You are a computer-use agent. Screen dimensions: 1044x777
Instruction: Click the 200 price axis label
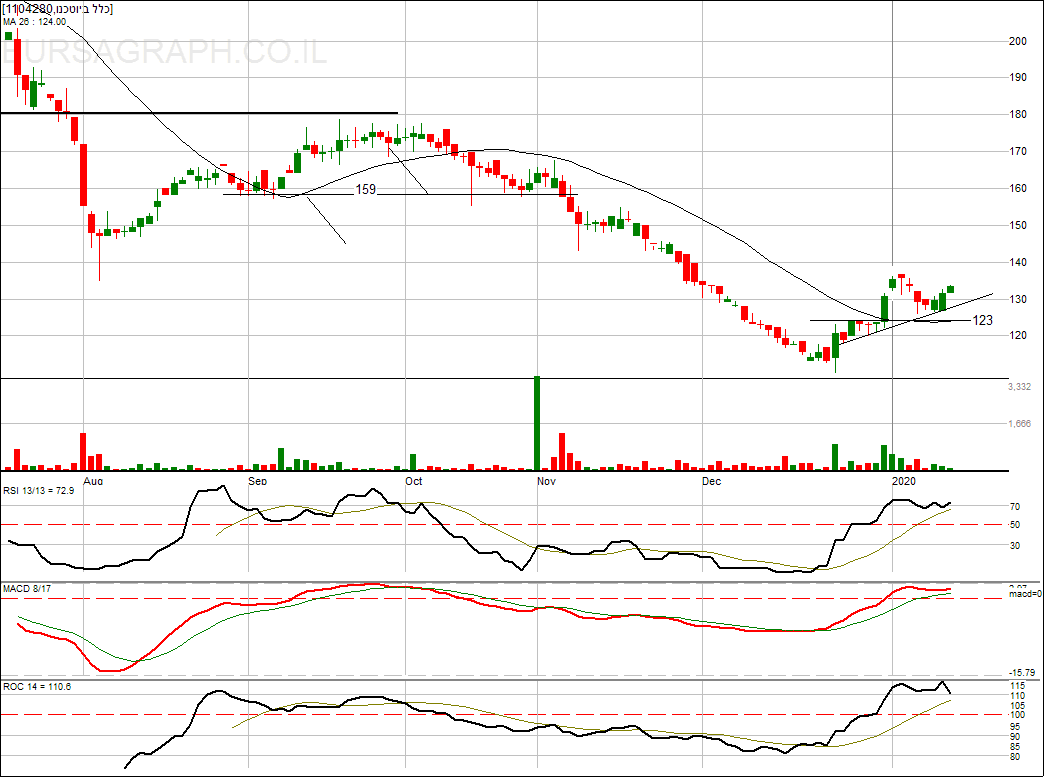[1018, 41]
